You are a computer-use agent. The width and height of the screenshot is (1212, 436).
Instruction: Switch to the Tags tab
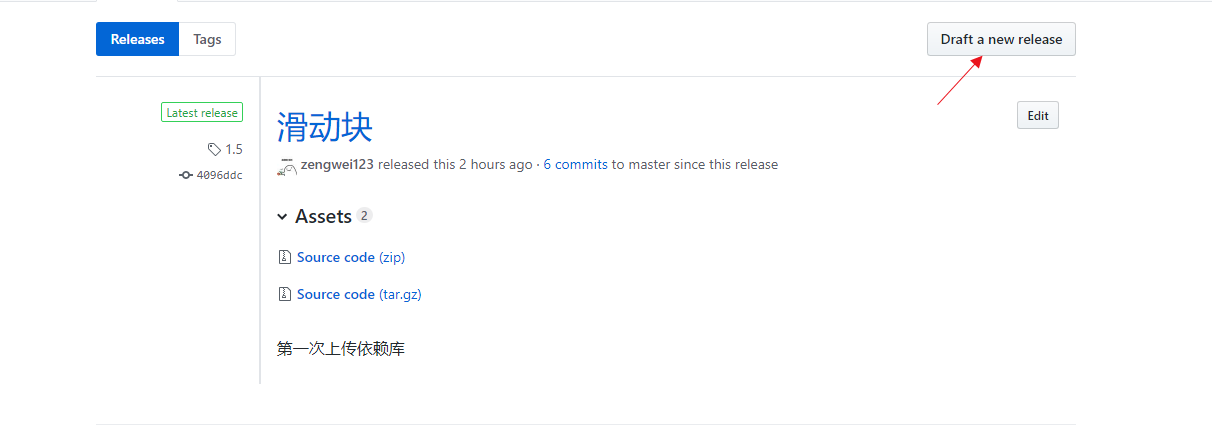pos(207,39)
